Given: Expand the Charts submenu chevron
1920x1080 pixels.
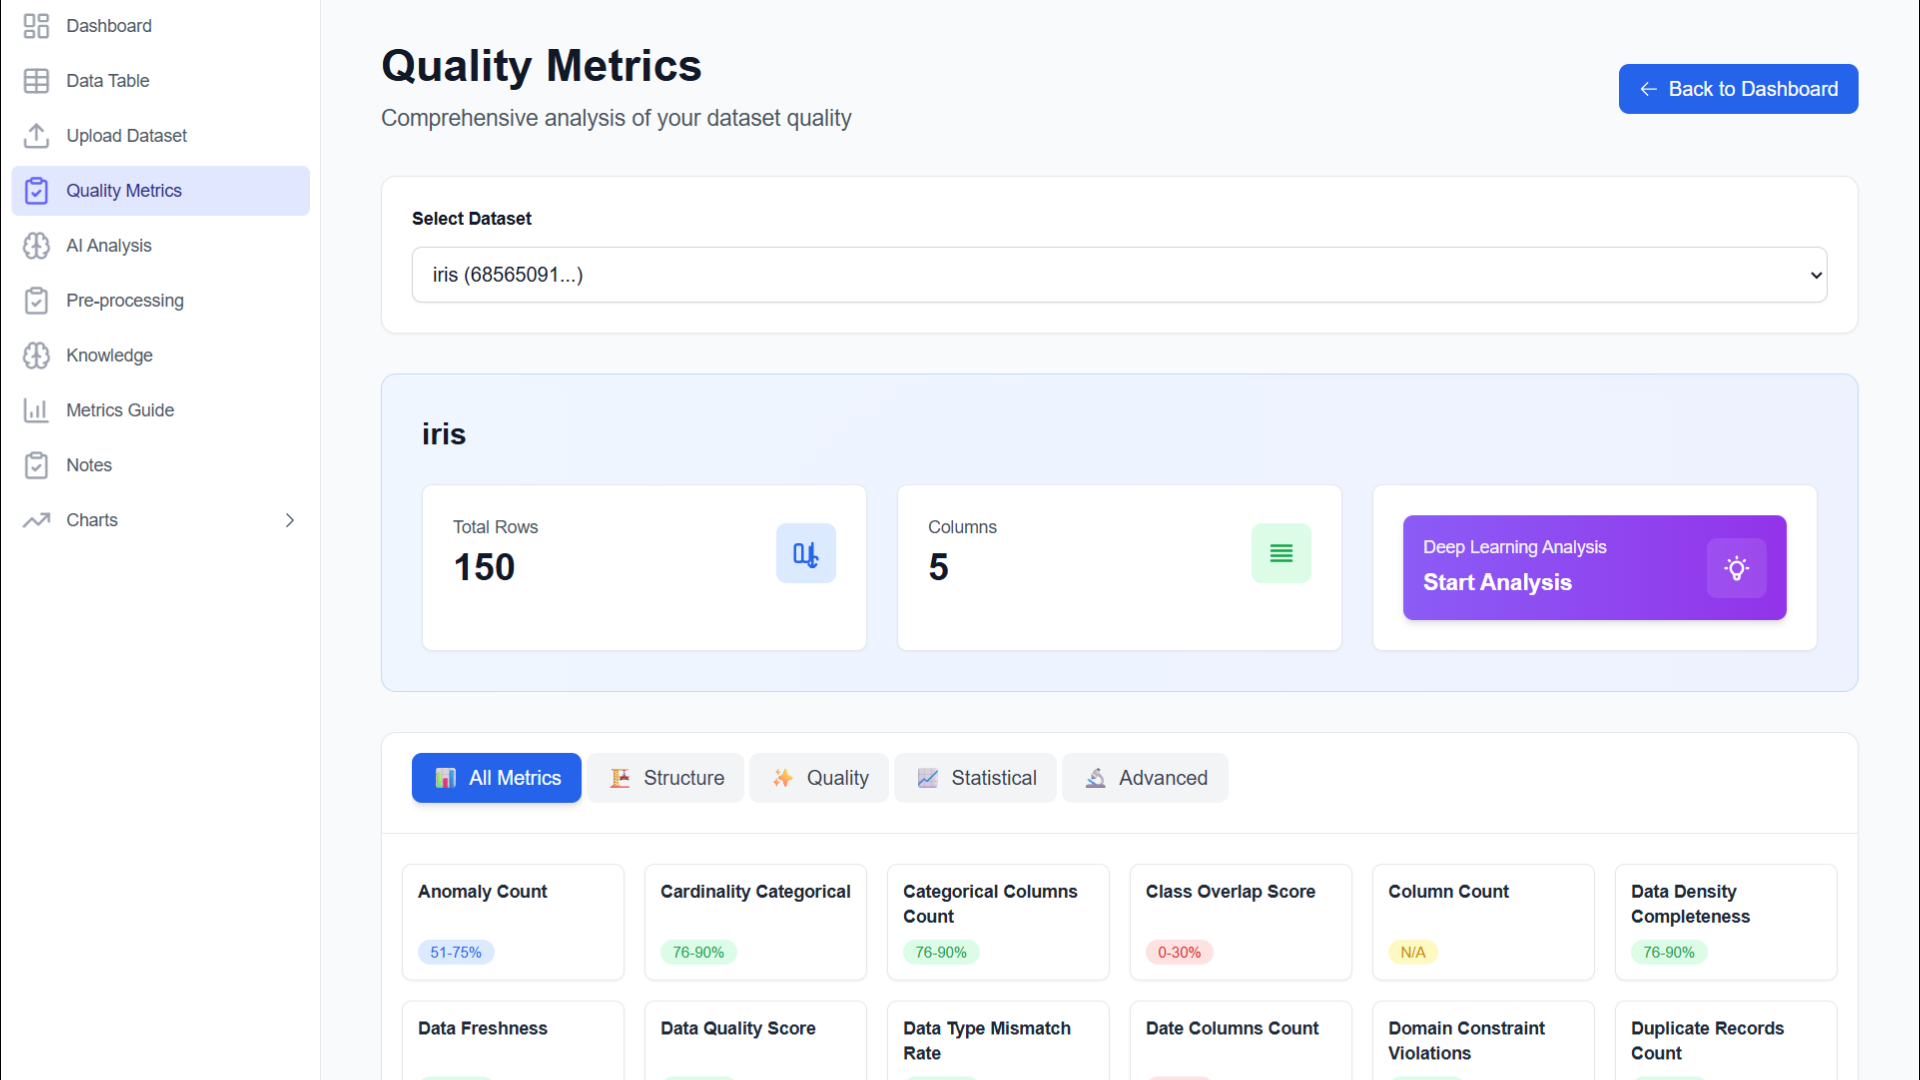Looking at the screenshot, I should (290, 520).
